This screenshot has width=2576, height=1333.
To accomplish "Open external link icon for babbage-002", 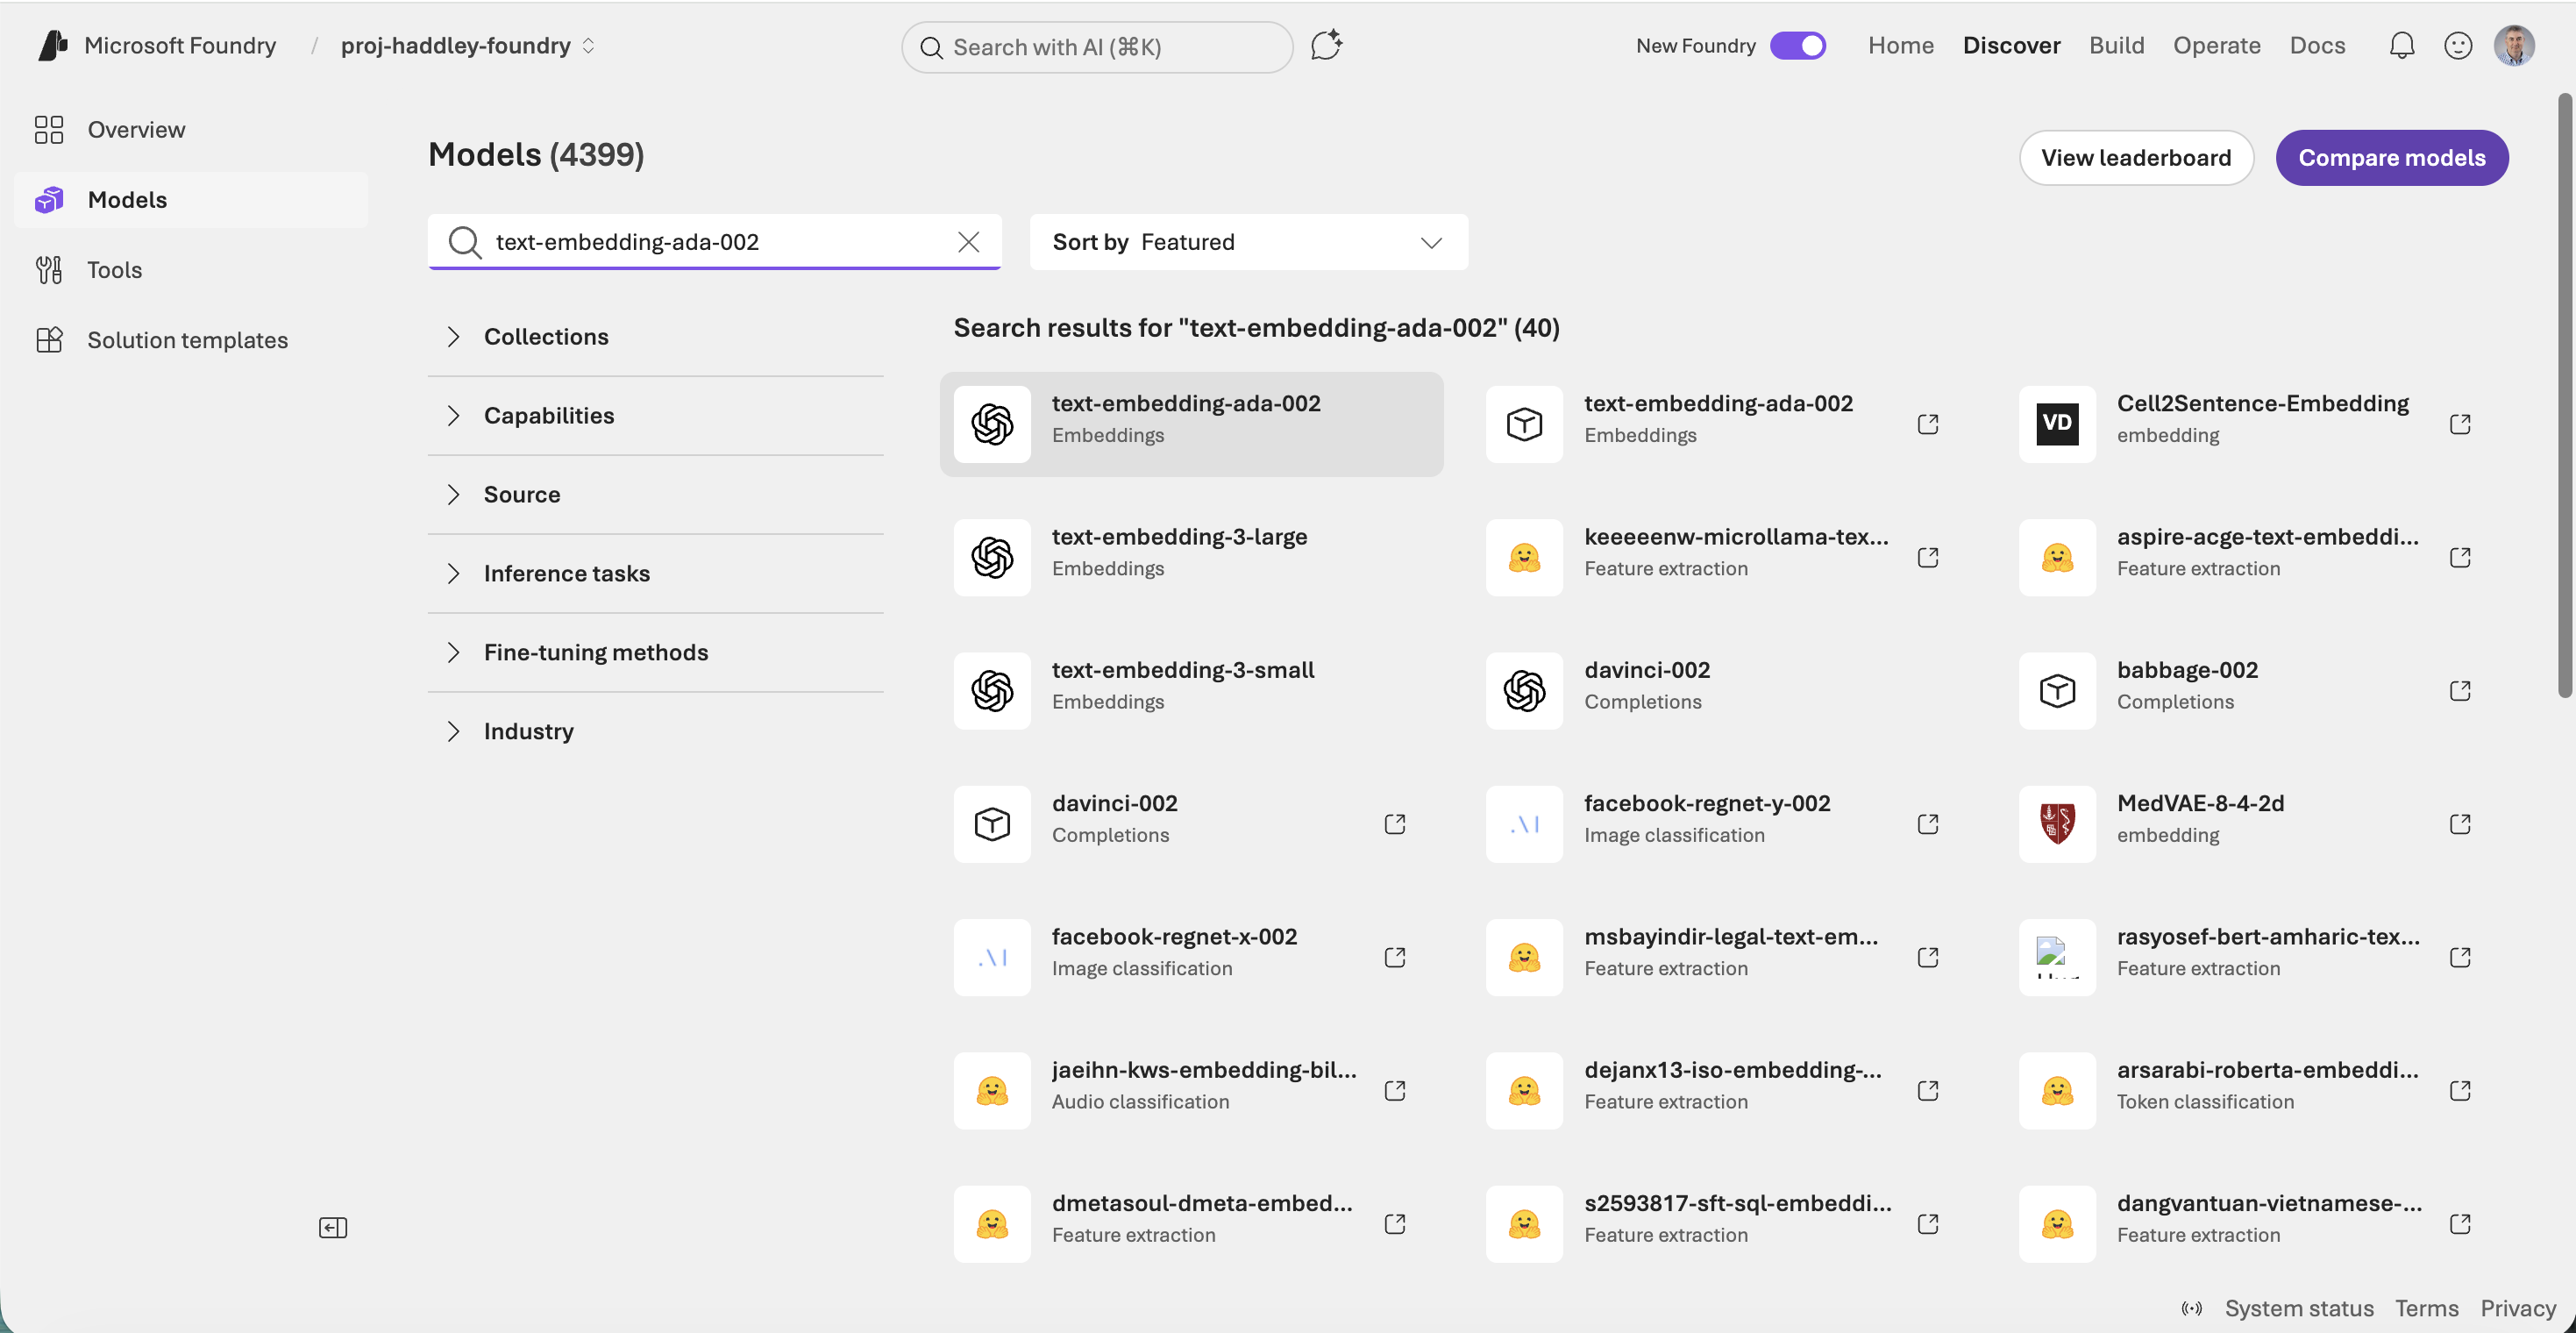I will pyautogui.click(x=2460, y=690).
